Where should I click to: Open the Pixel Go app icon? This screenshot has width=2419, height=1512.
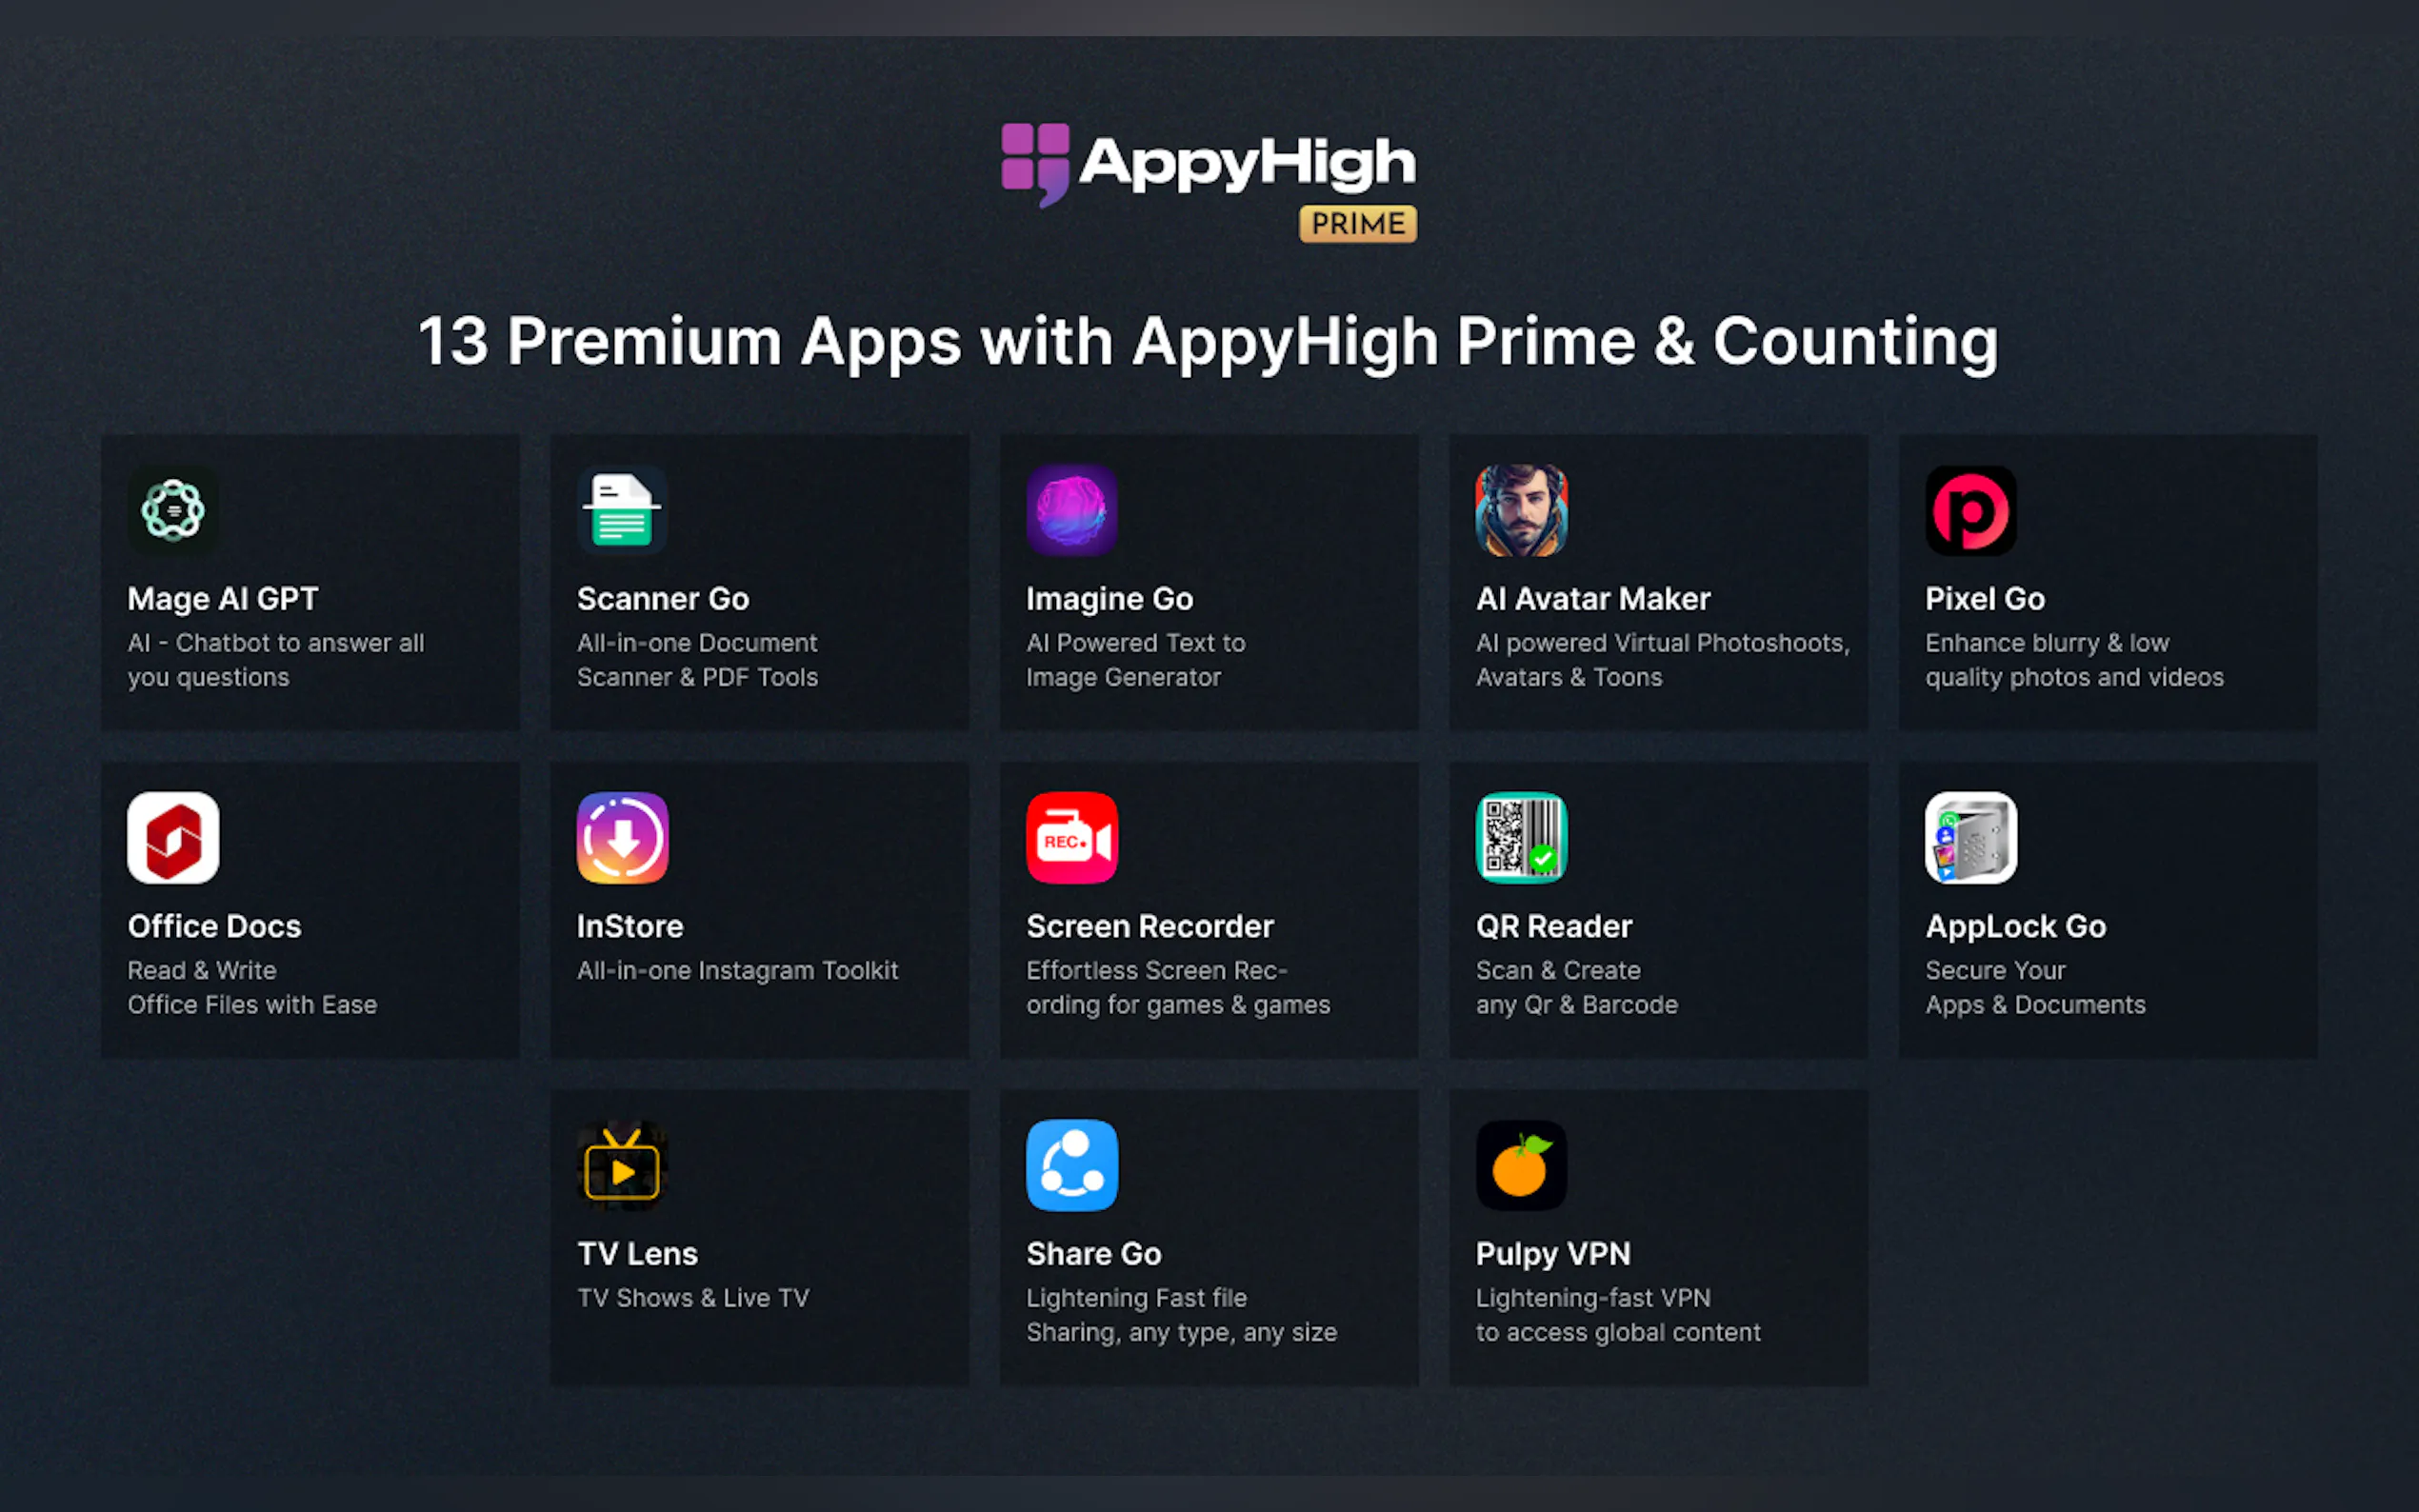coord(1971,510)
